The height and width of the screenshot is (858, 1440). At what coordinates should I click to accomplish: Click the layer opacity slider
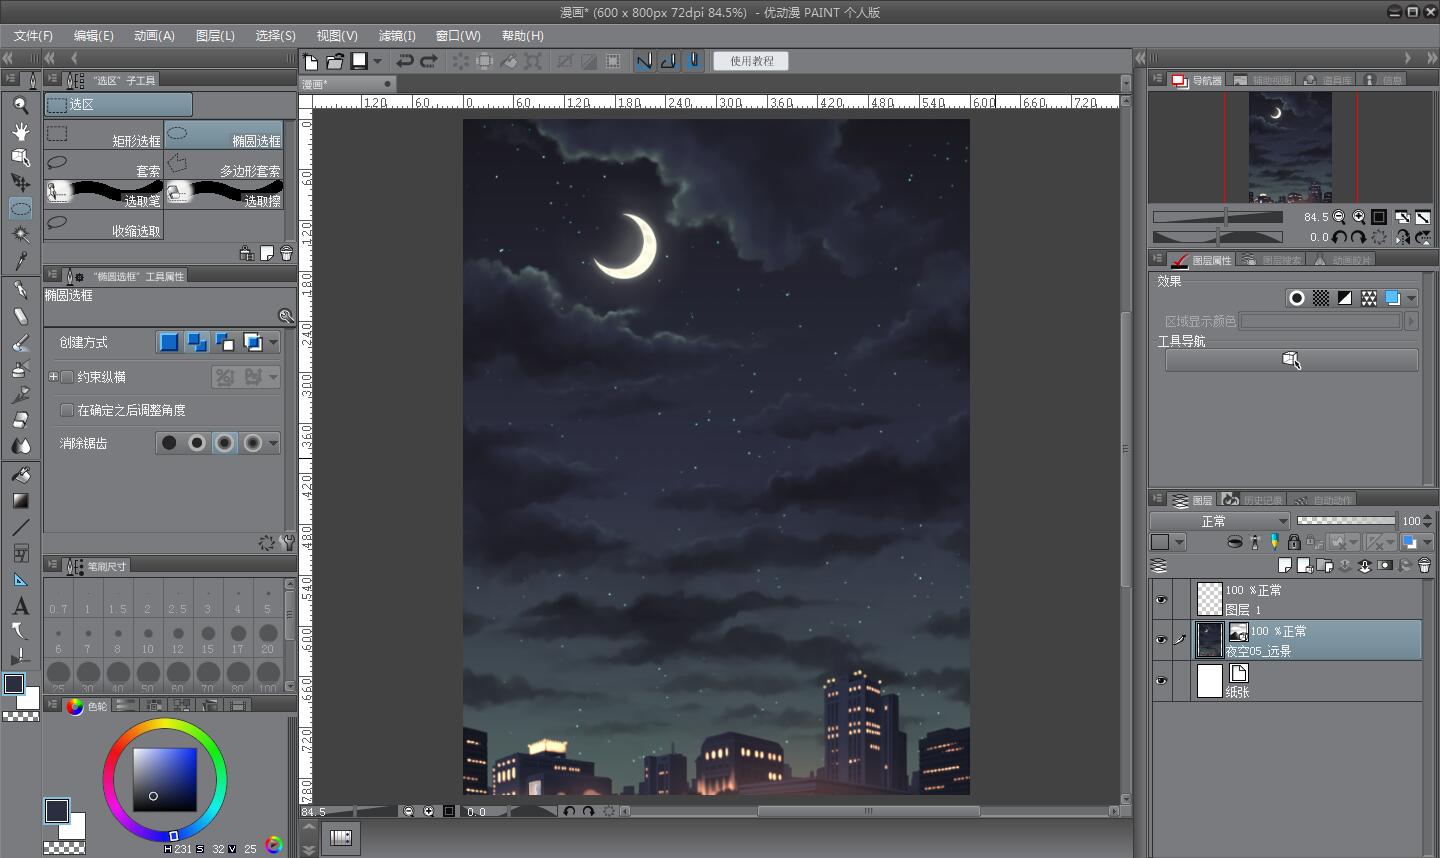[1345, 521]
